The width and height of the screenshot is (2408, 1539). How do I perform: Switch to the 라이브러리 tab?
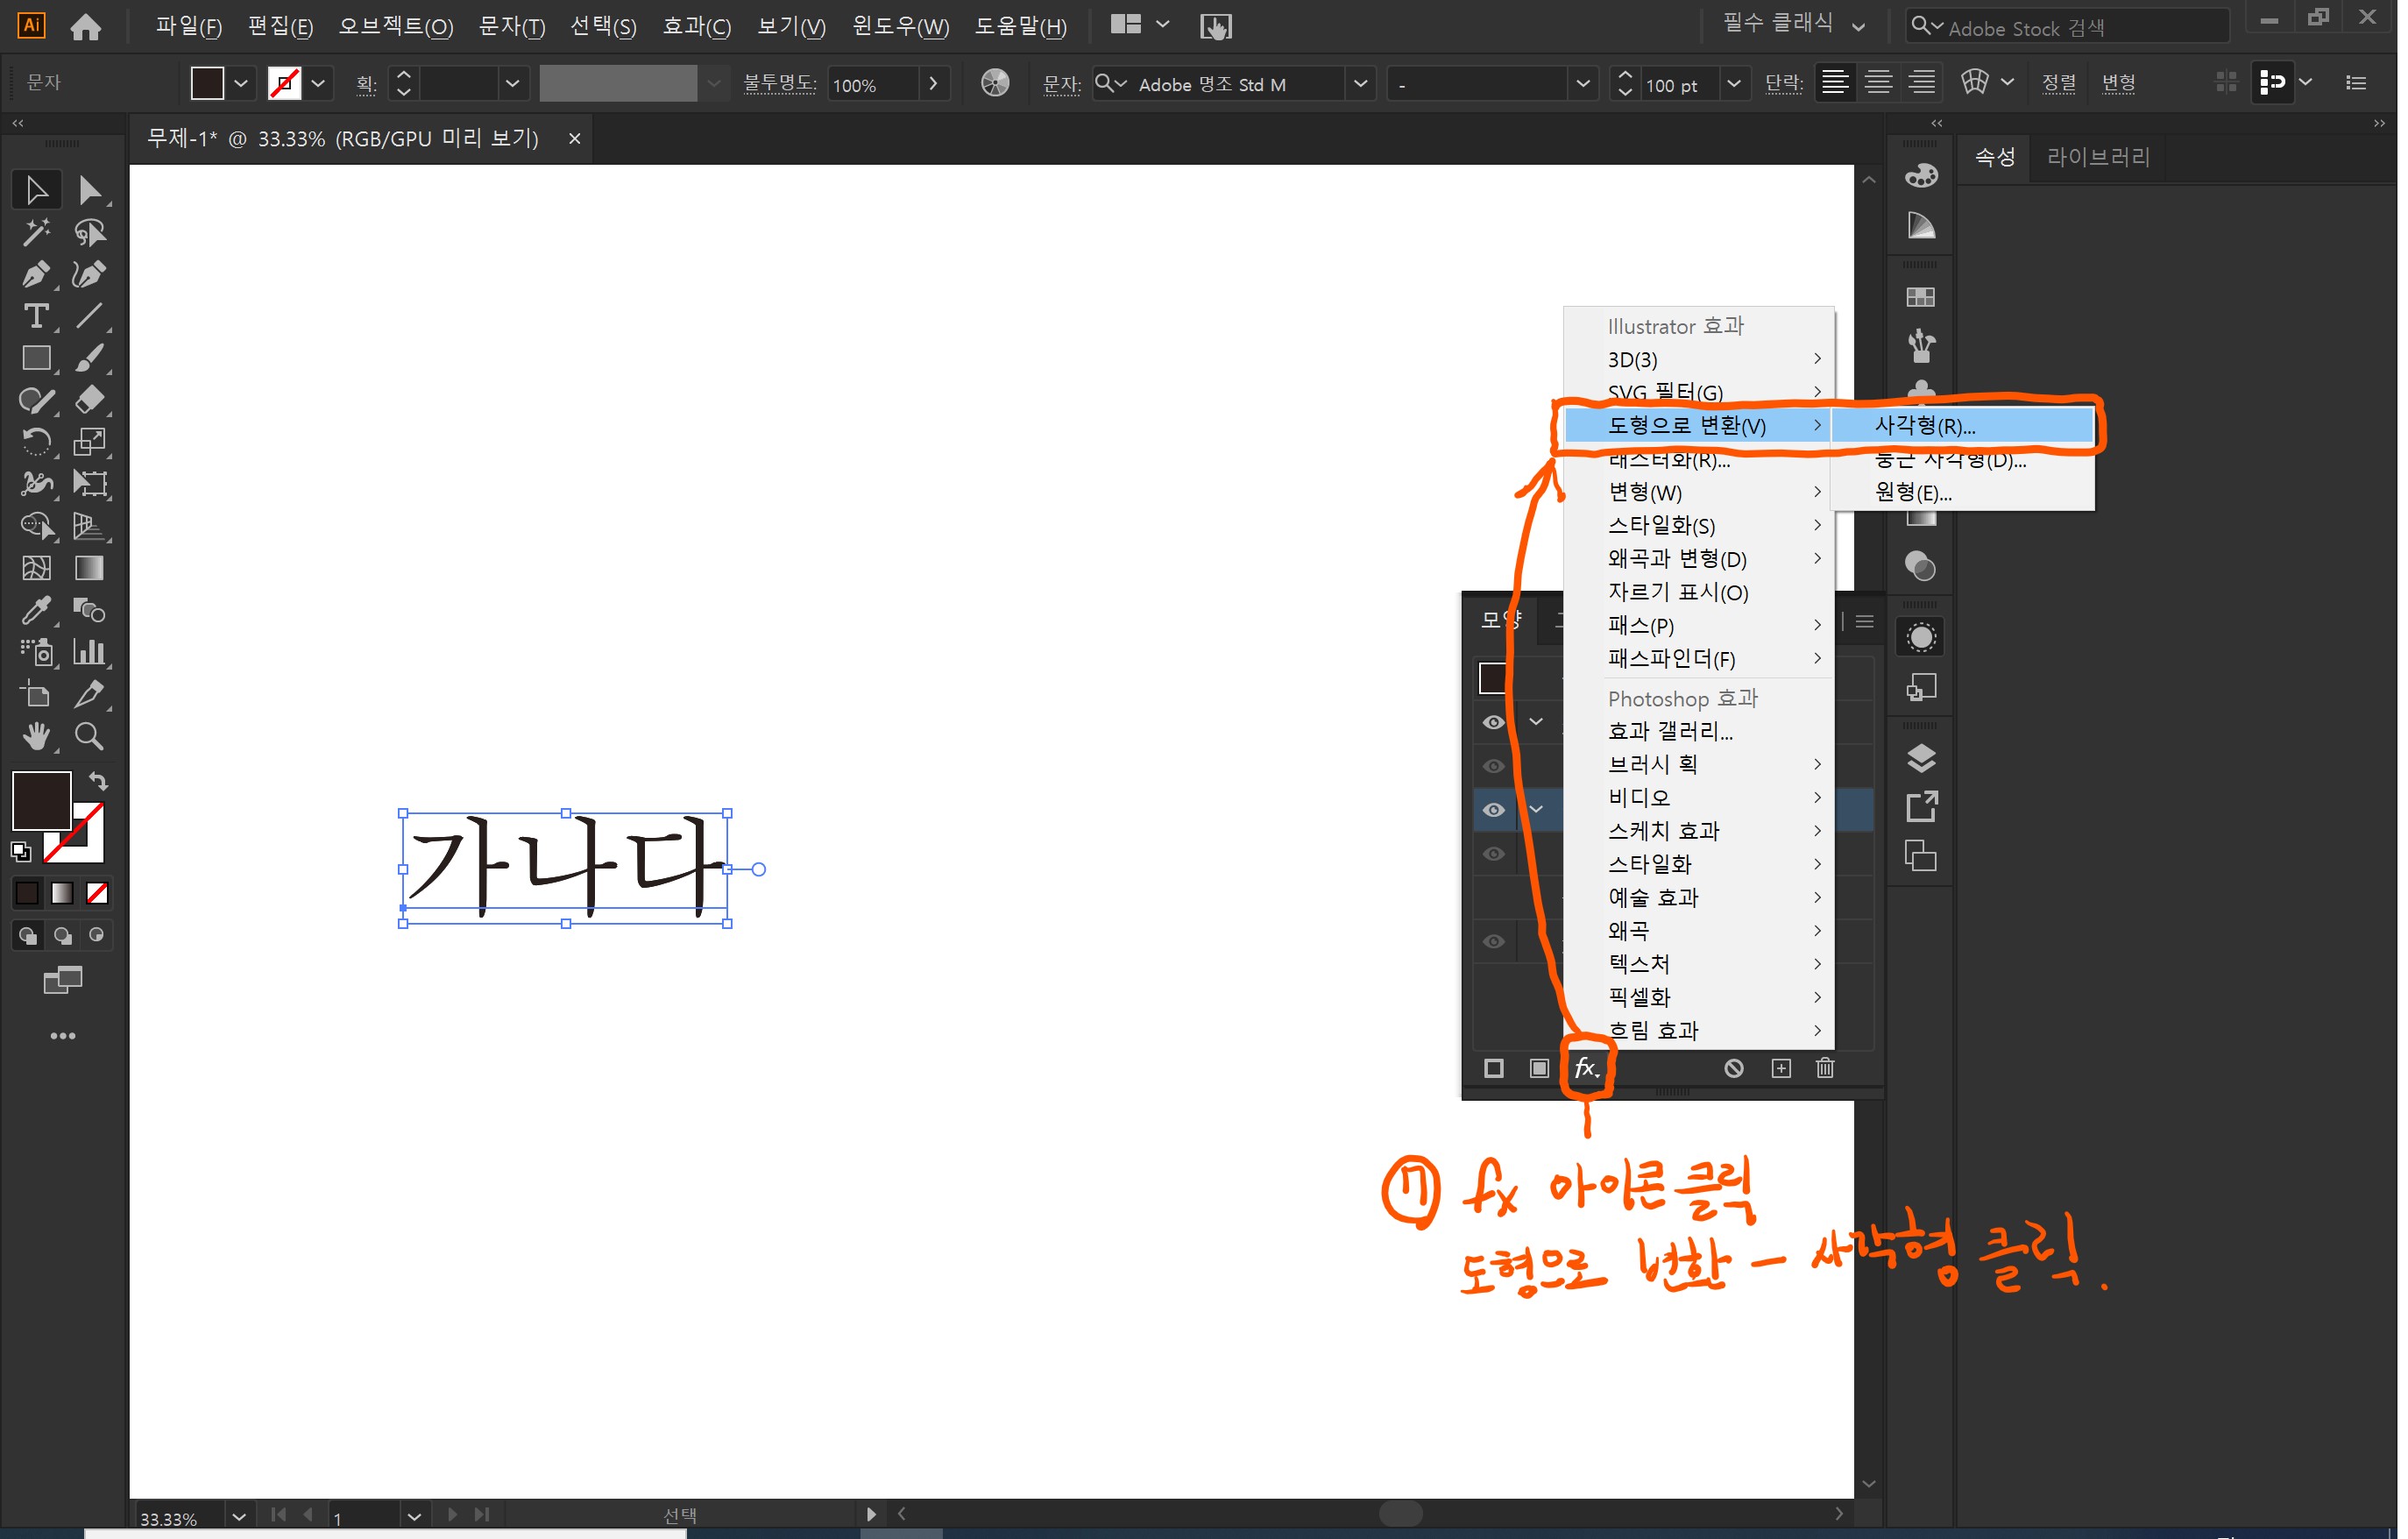[2097, 157]
